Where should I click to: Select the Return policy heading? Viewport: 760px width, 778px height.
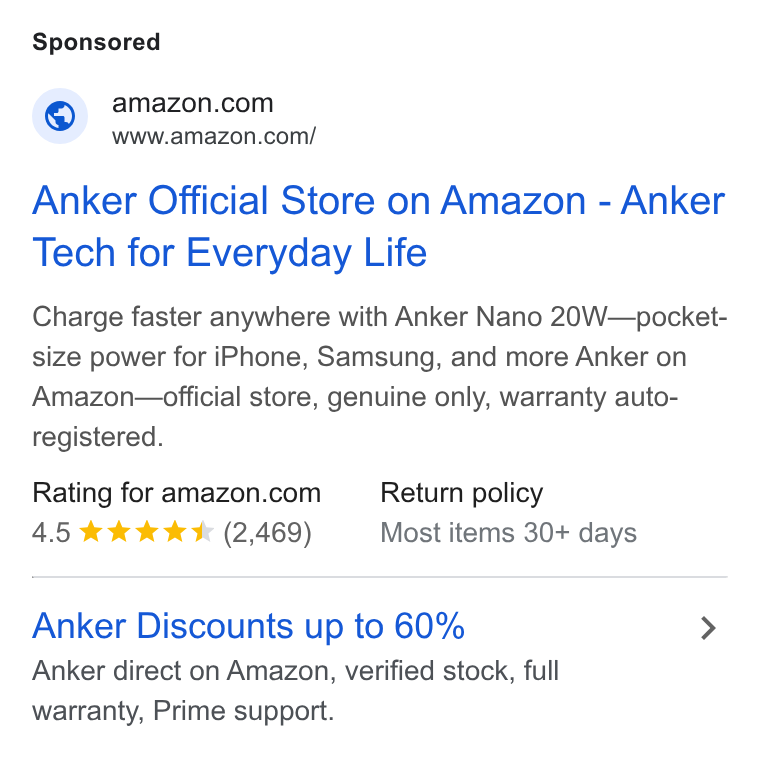(462, 493)
